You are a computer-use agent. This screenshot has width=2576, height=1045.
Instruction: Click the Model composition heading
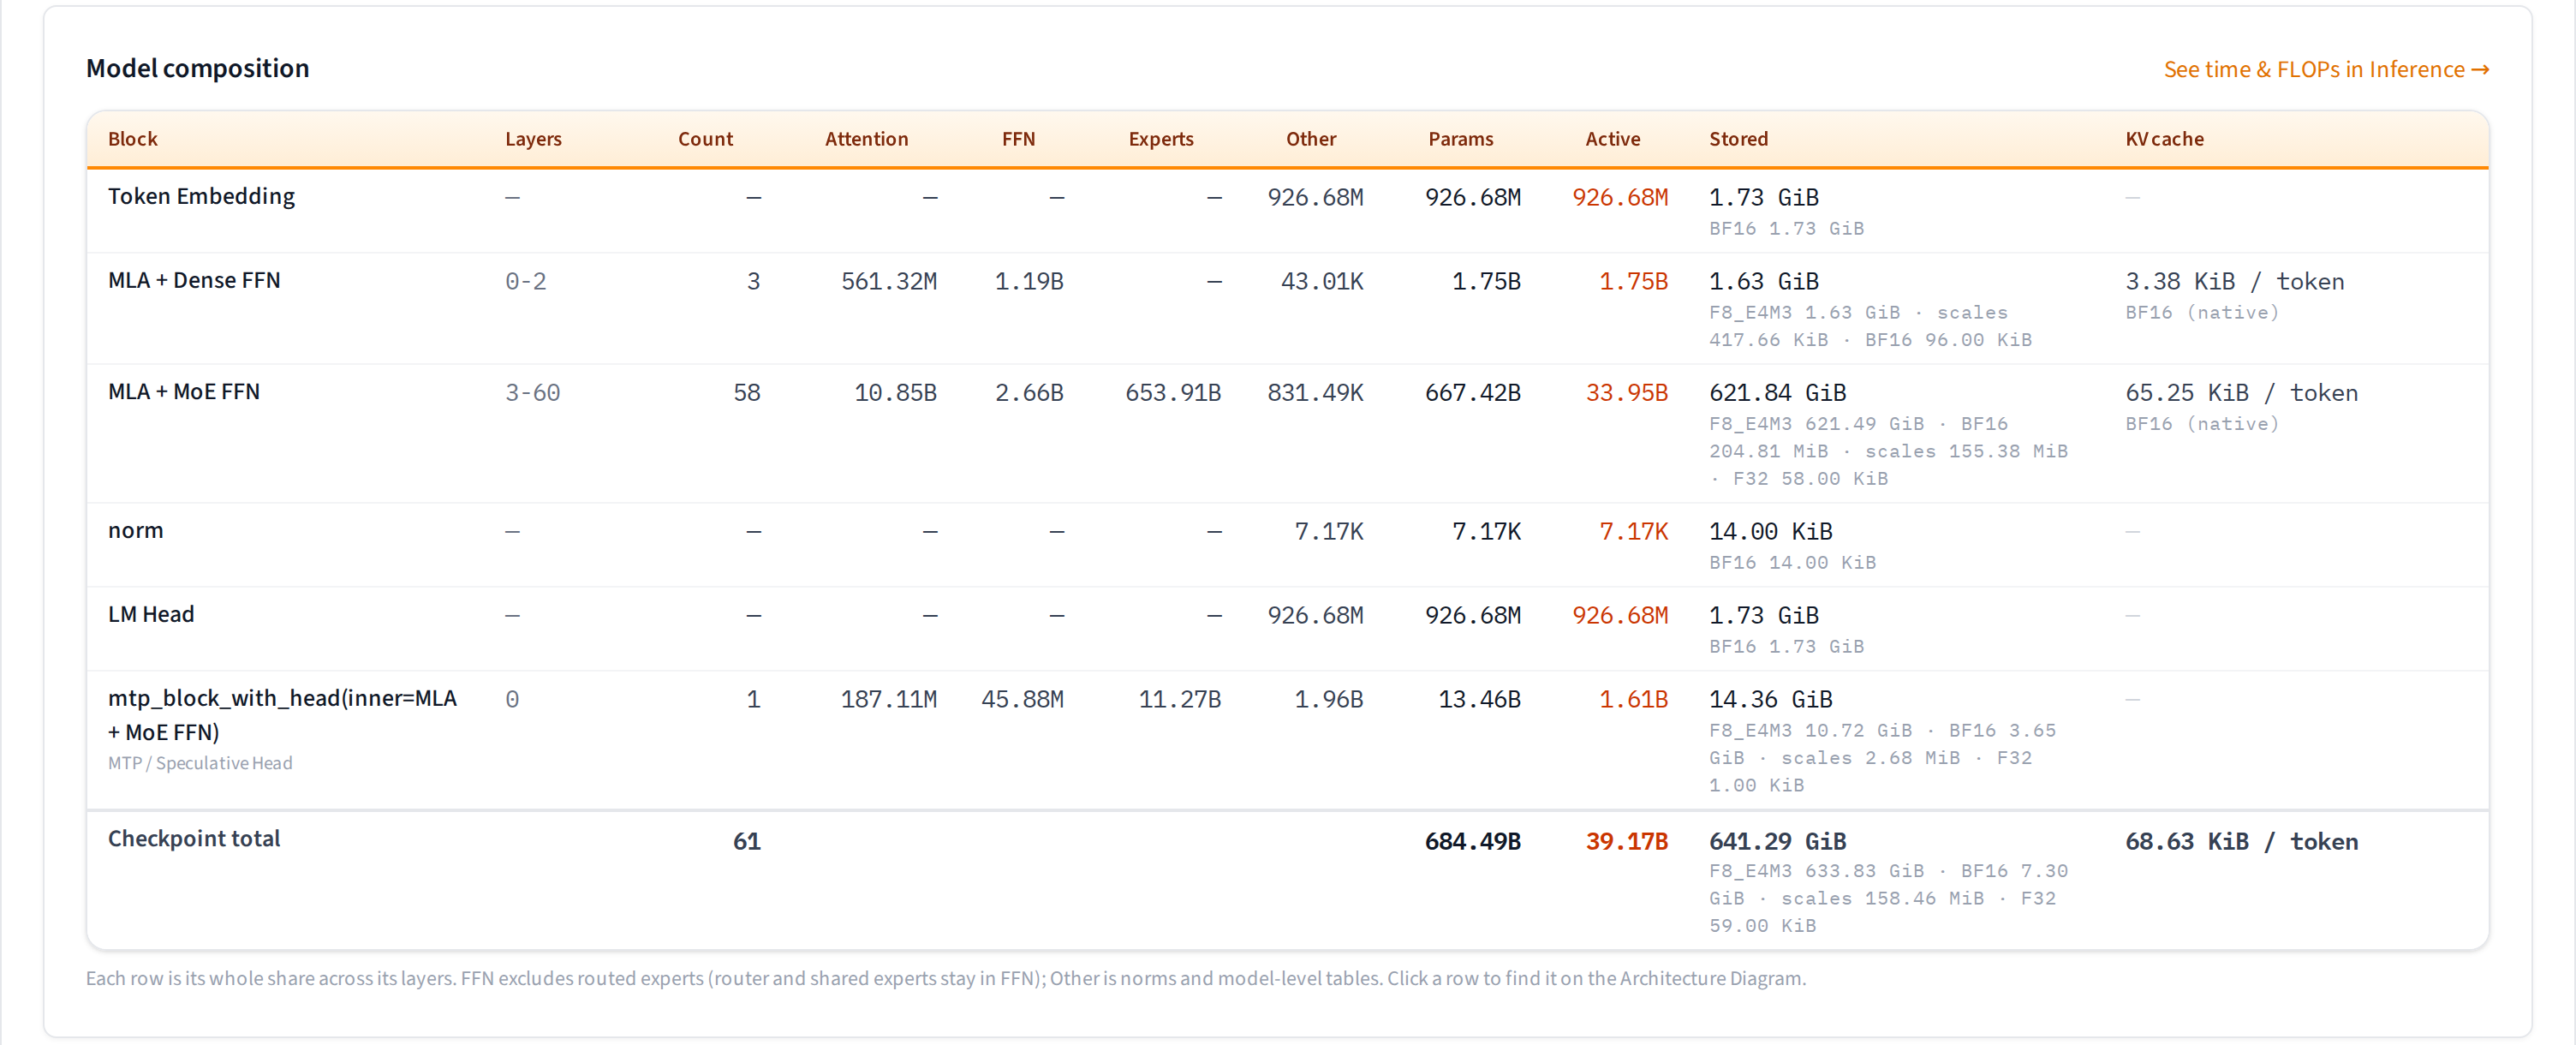pyautogui.click(x=197, y=68)
